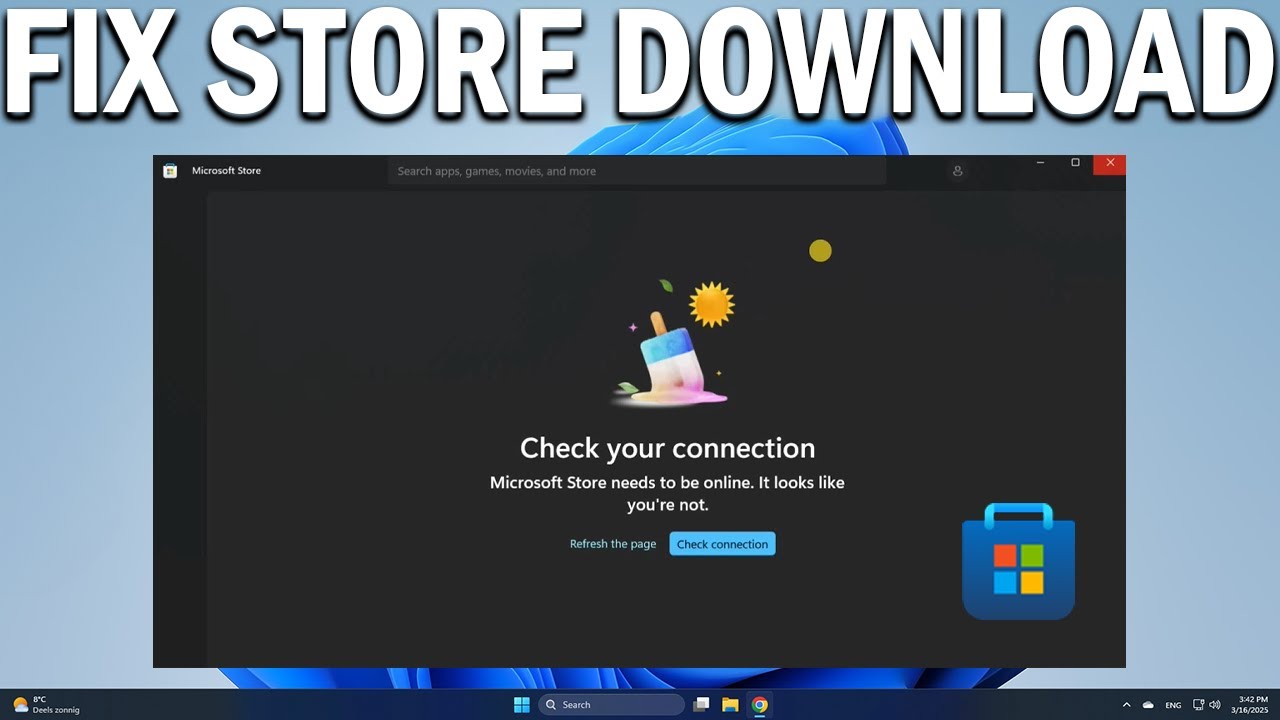The image size is (1280, 720).
Task: Click the volume speaker tray icon
Action: (1215, 705)
